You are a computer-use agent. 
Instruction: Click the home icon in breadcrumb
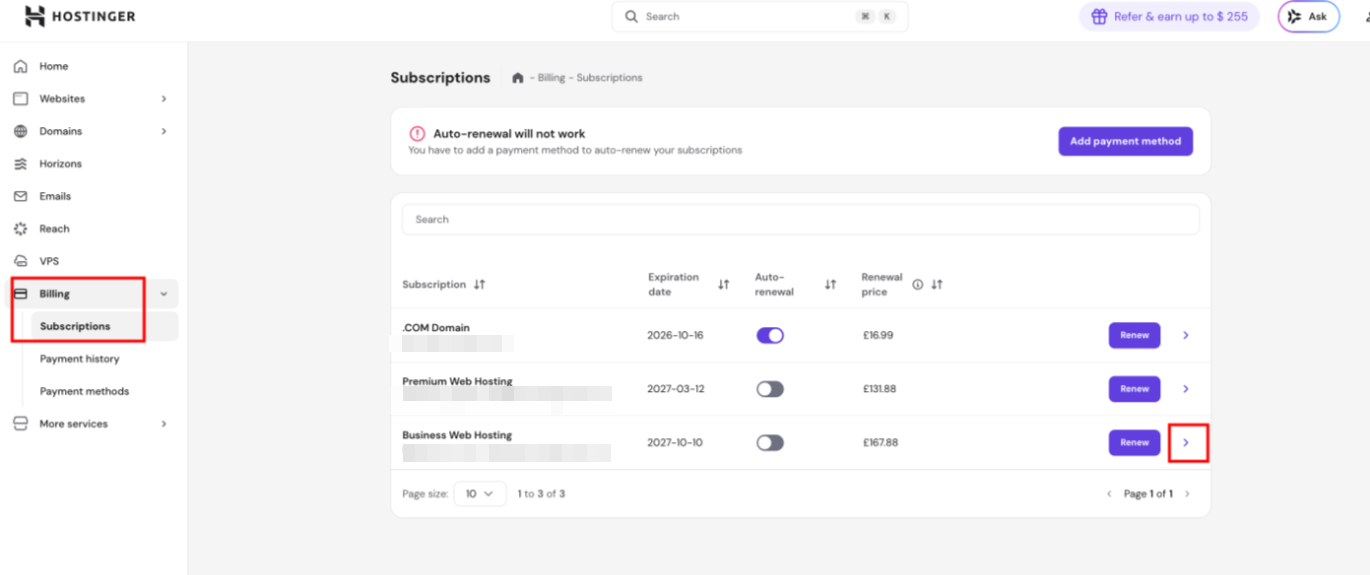coord(517,78)
